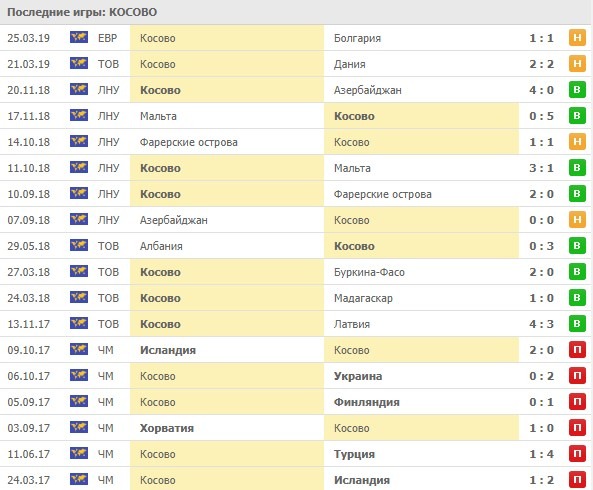This screenshot has width=593, height=490.
Task: Click the flag icon in the 24.03.17 row
Action: pyautogui.click(x=79, y=479)
